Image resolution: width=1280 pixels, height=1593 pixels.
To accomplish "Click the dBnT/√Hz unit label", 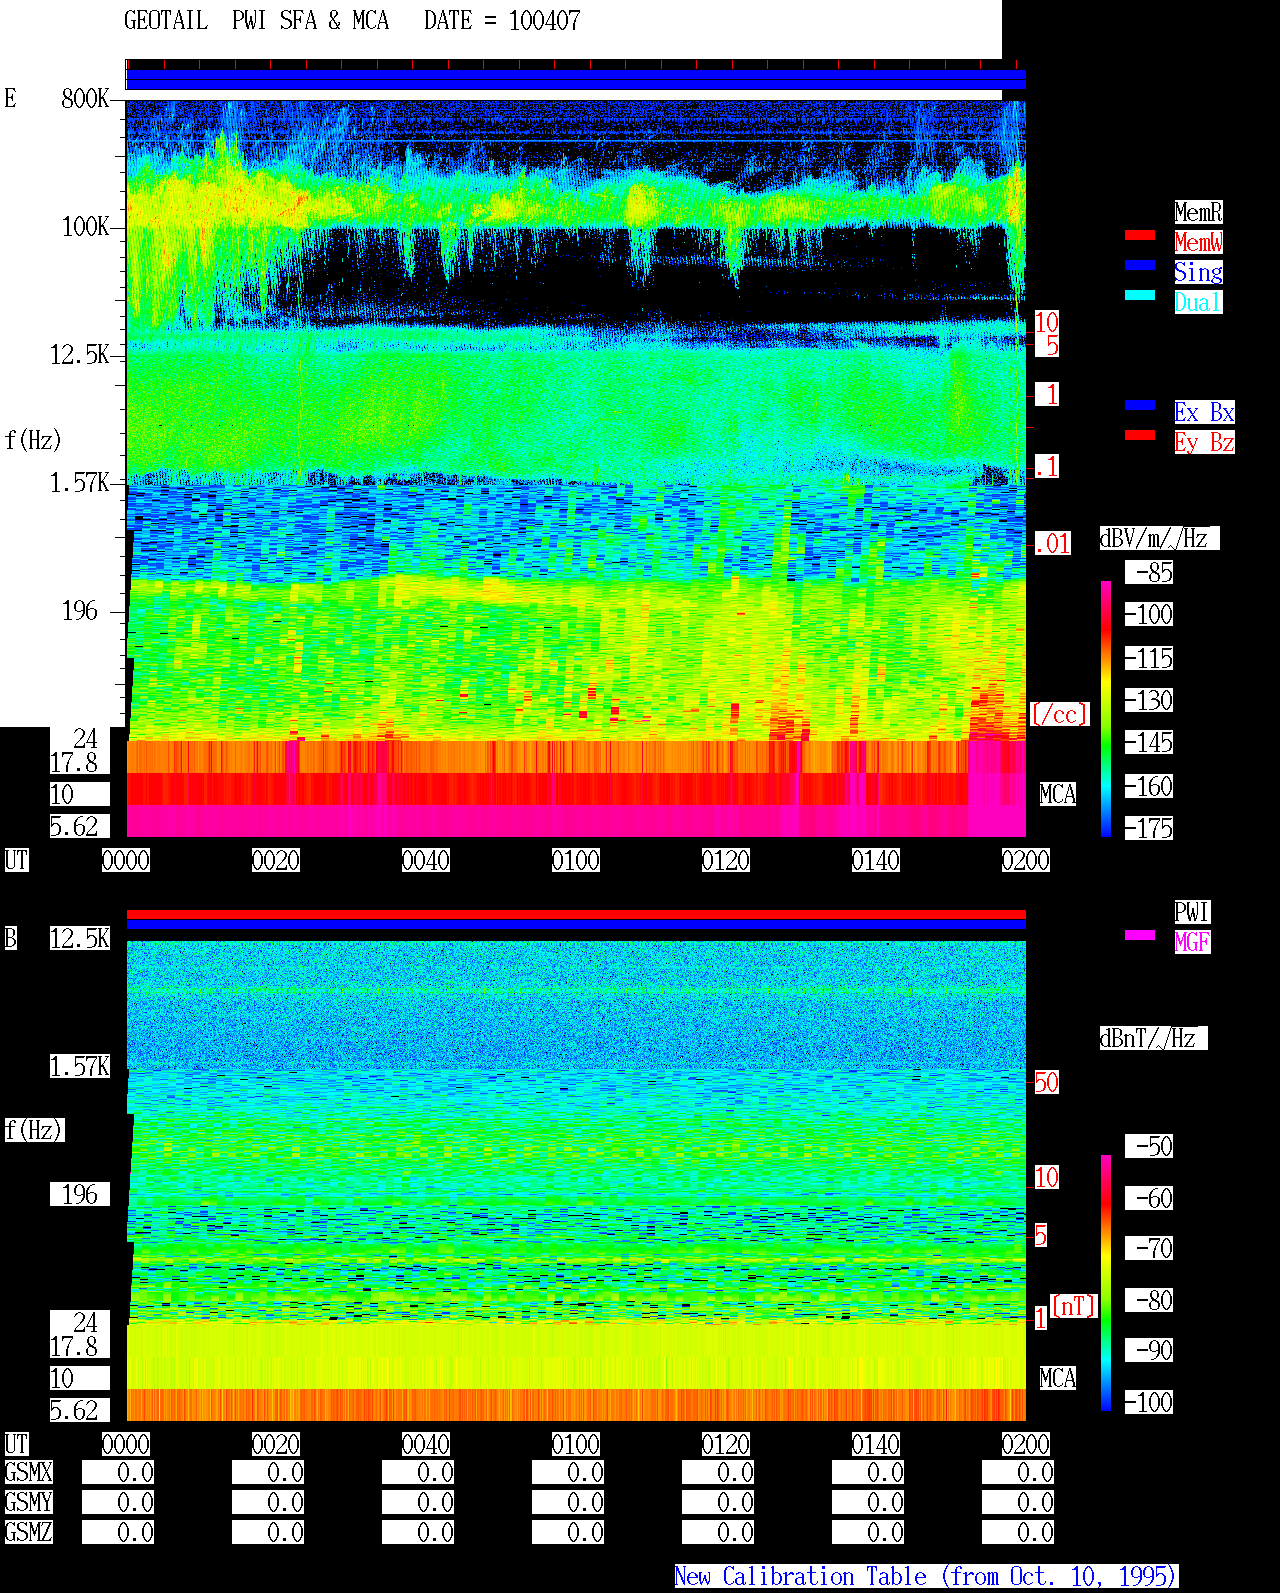I will tap(1153, 1038).
